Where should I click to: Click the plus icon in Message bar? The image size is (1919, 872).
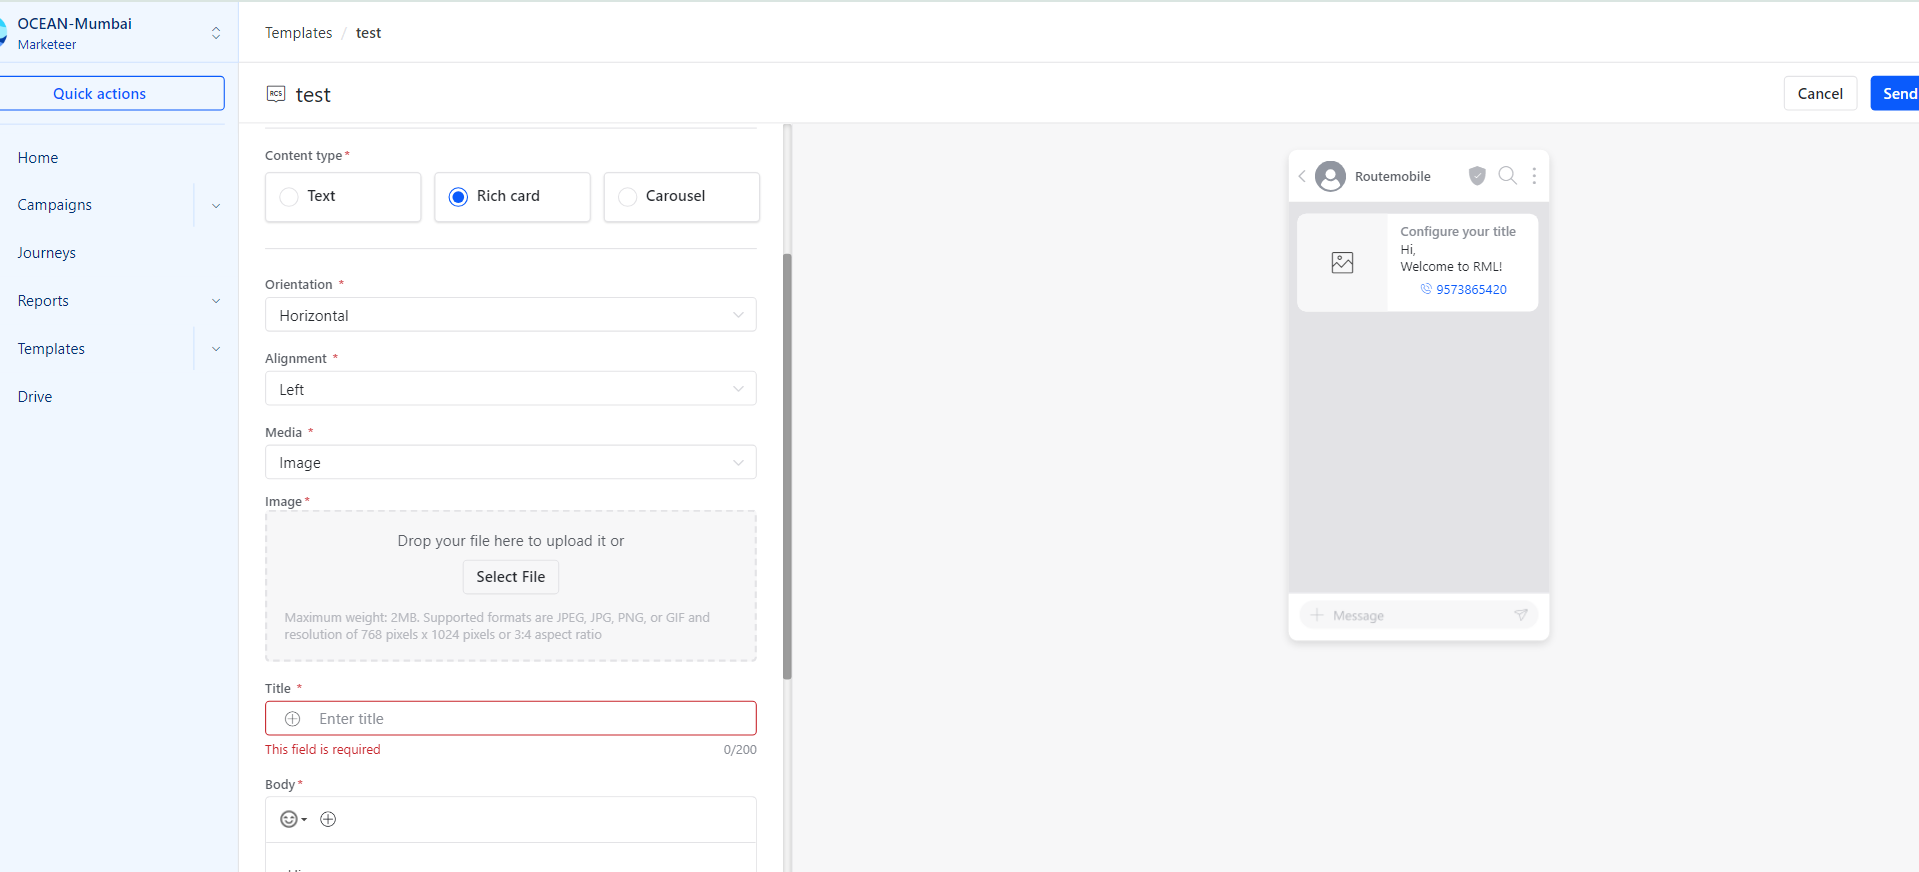[x=1317, y=615]
